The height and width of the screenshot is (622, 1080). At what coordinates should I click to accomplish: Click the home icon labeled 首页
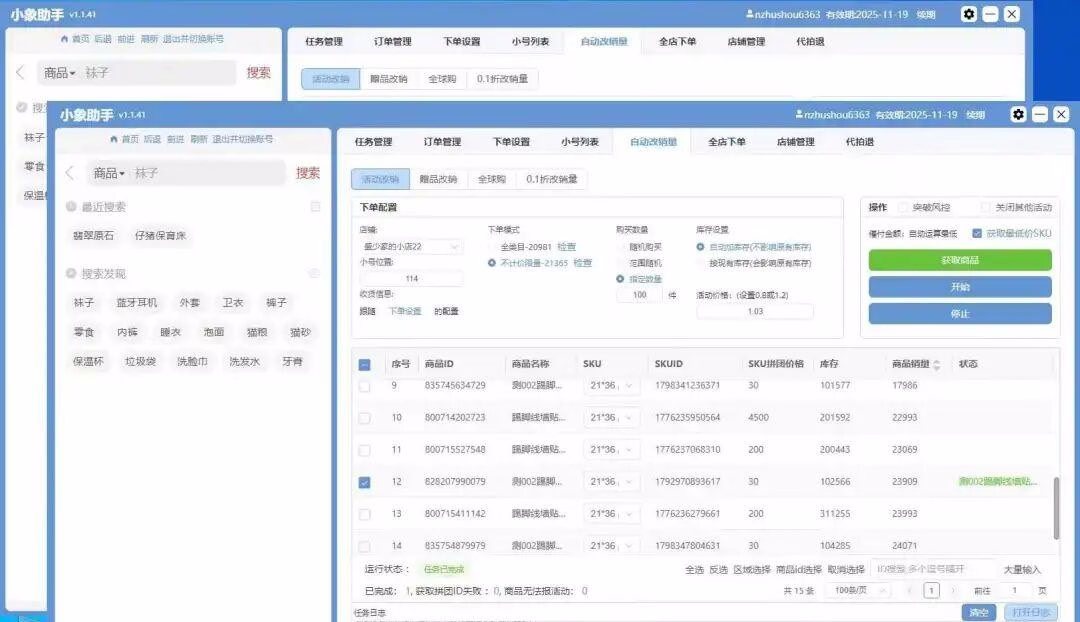pos(114,140)
